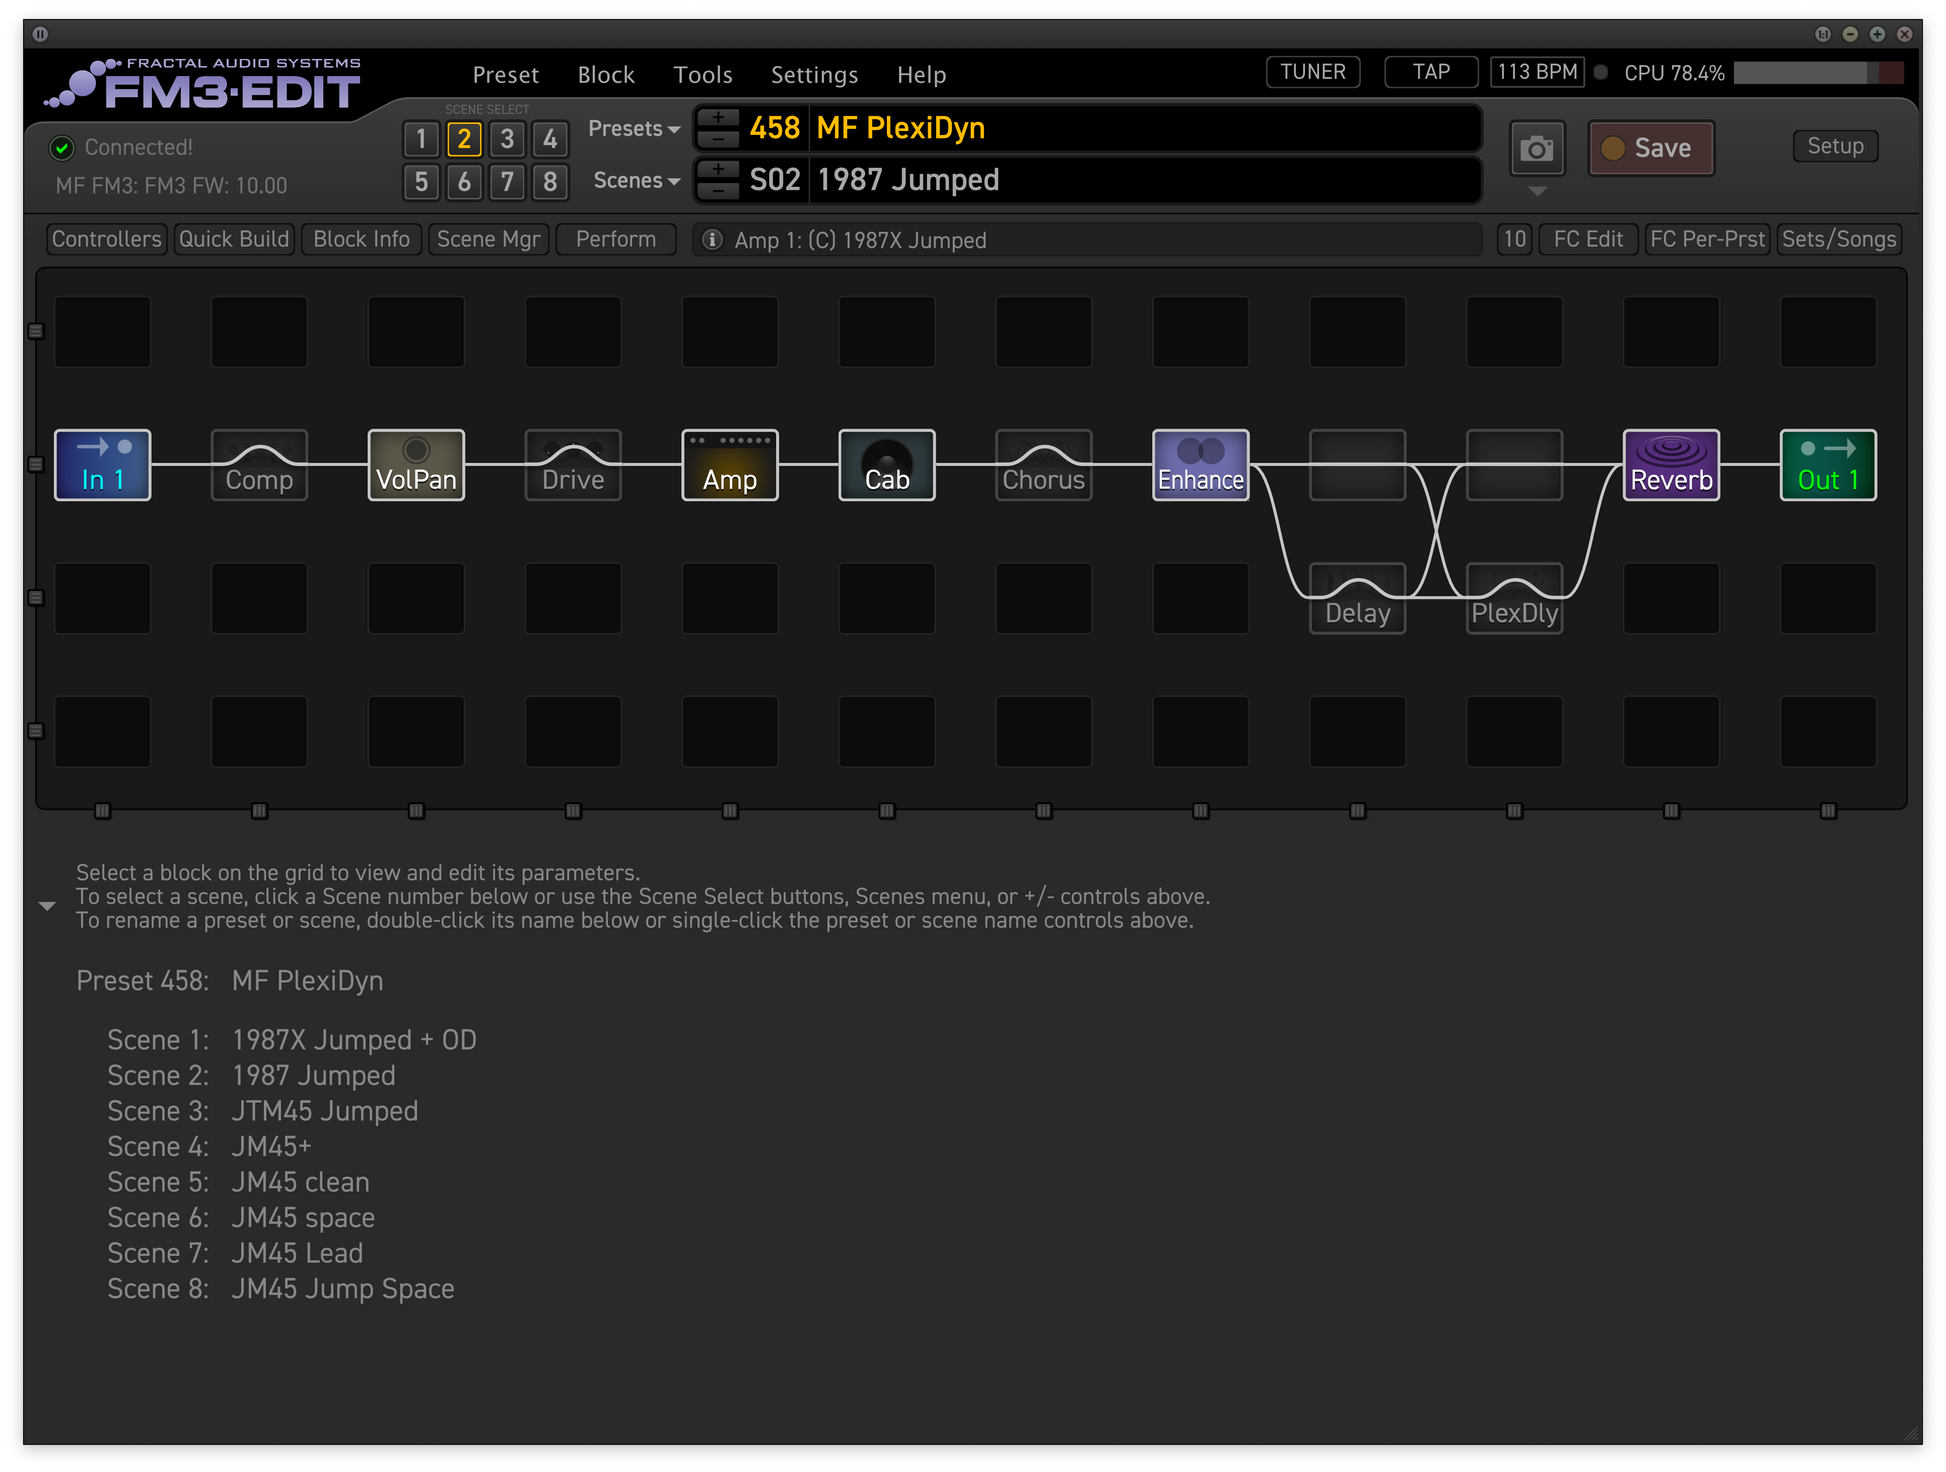Click the camera snapshot icon

click(x=1536, y=149)
